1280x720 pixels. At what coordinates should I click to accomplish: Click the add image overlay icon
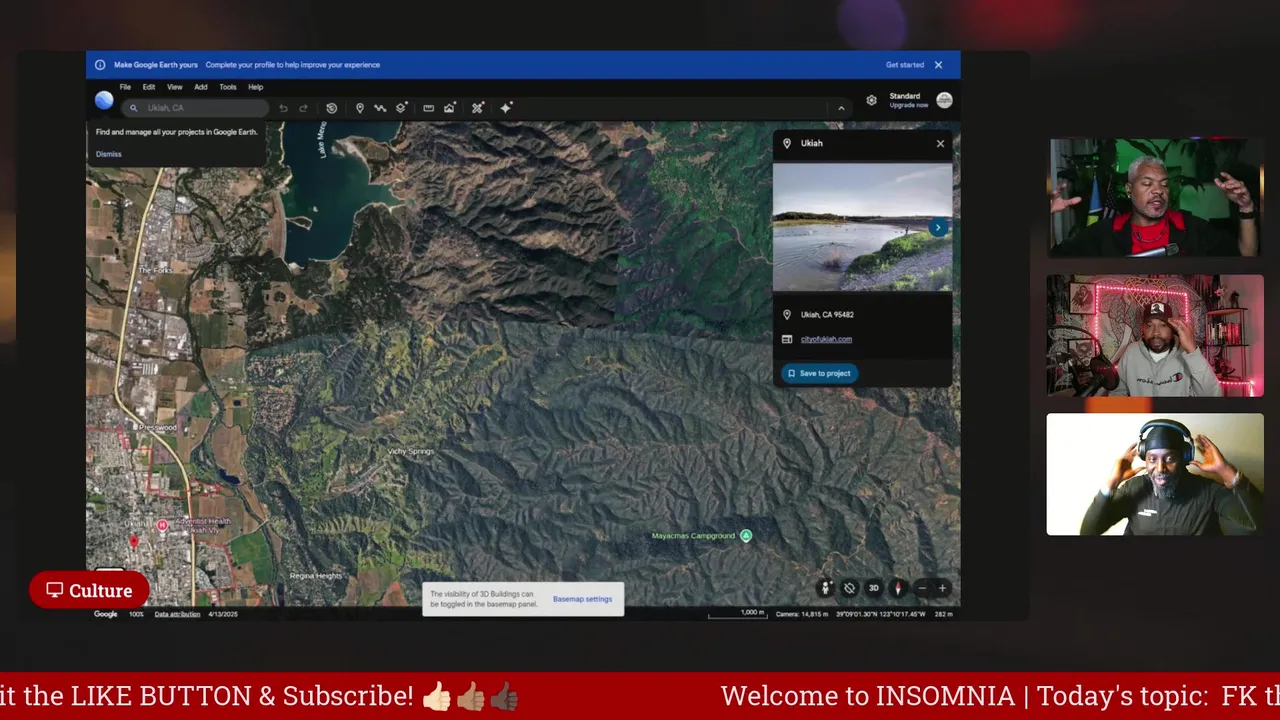(450, 108)
